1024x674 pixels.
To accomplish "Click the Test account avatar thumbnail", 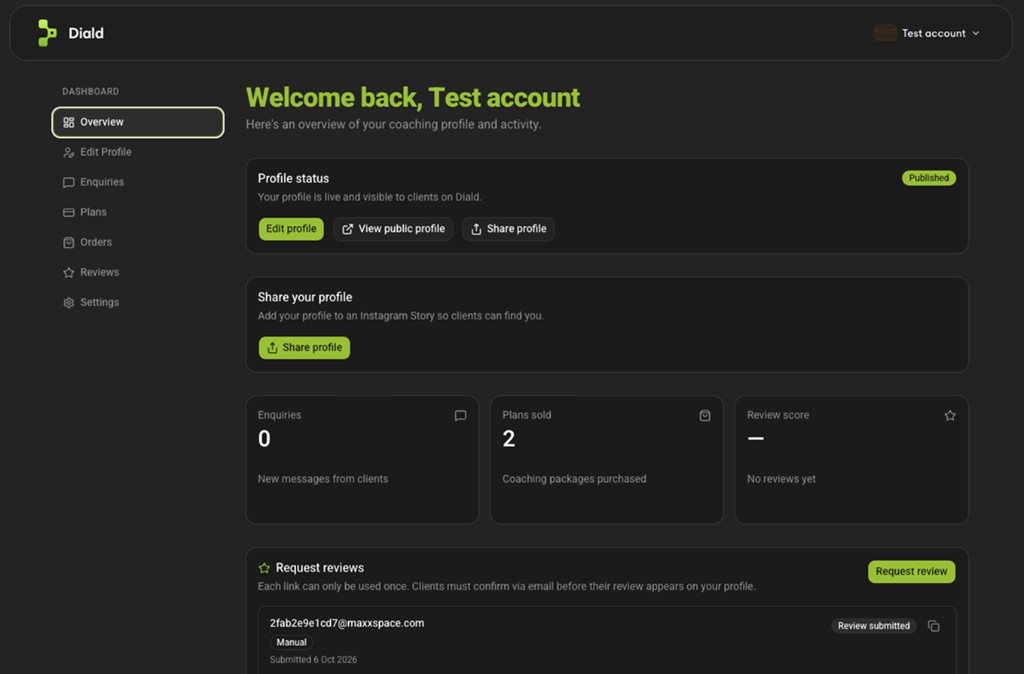I will coord(885,33).
